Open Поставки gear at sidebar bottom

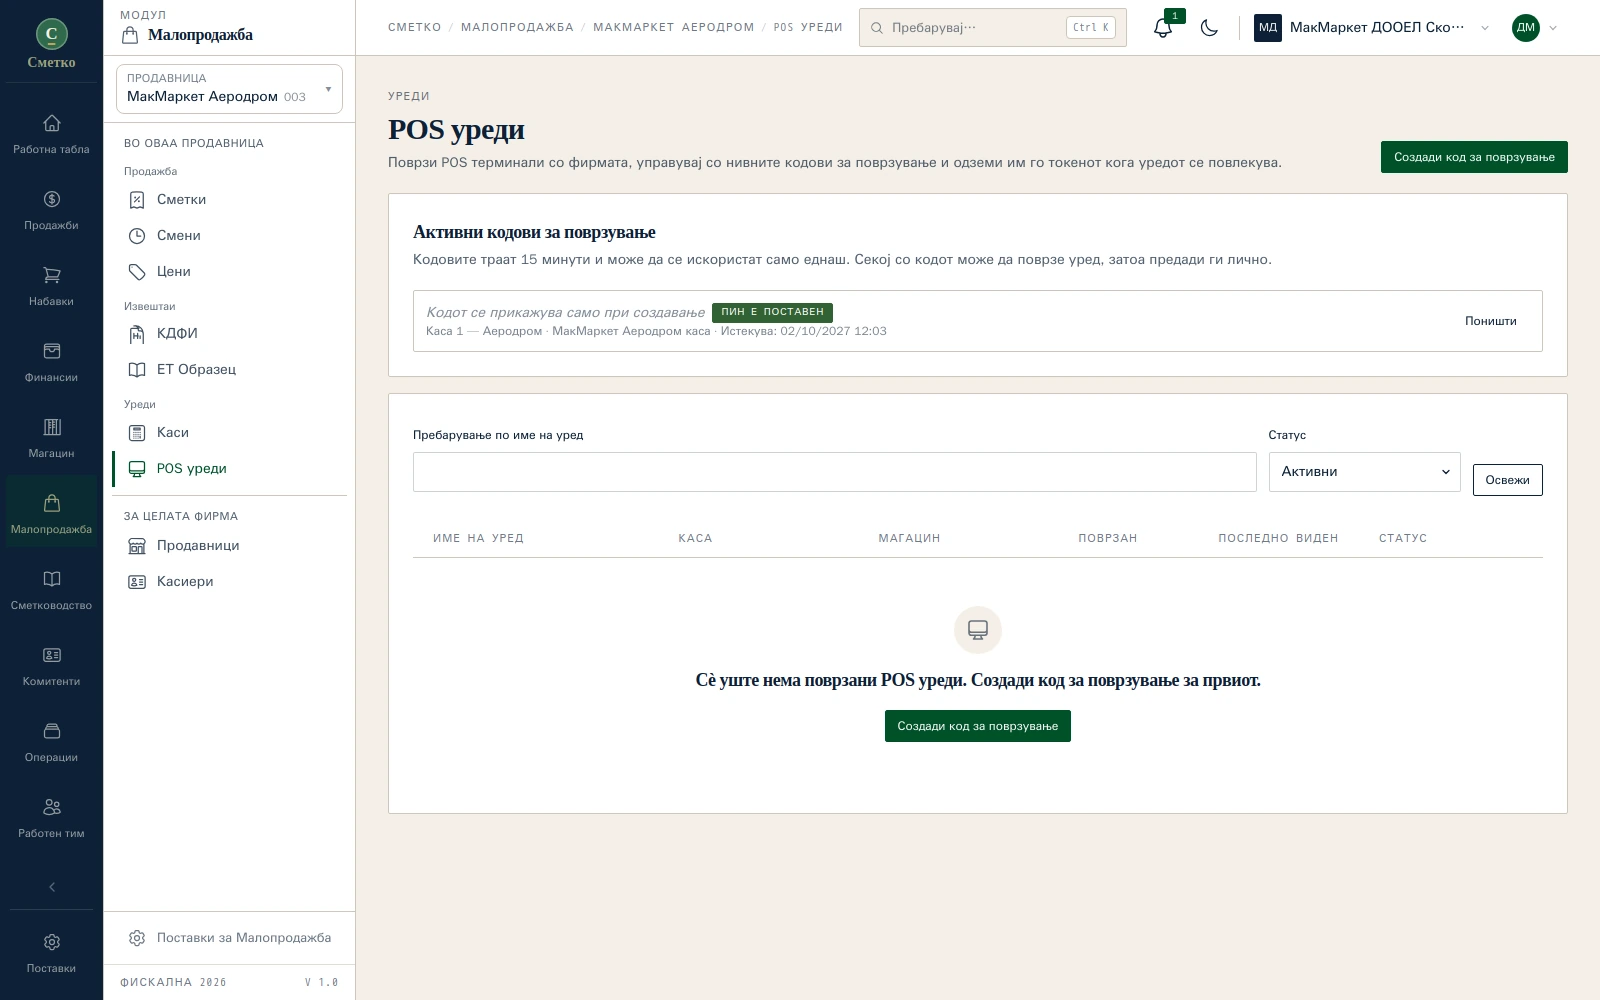pyautogui.click(x=51, y=954)
